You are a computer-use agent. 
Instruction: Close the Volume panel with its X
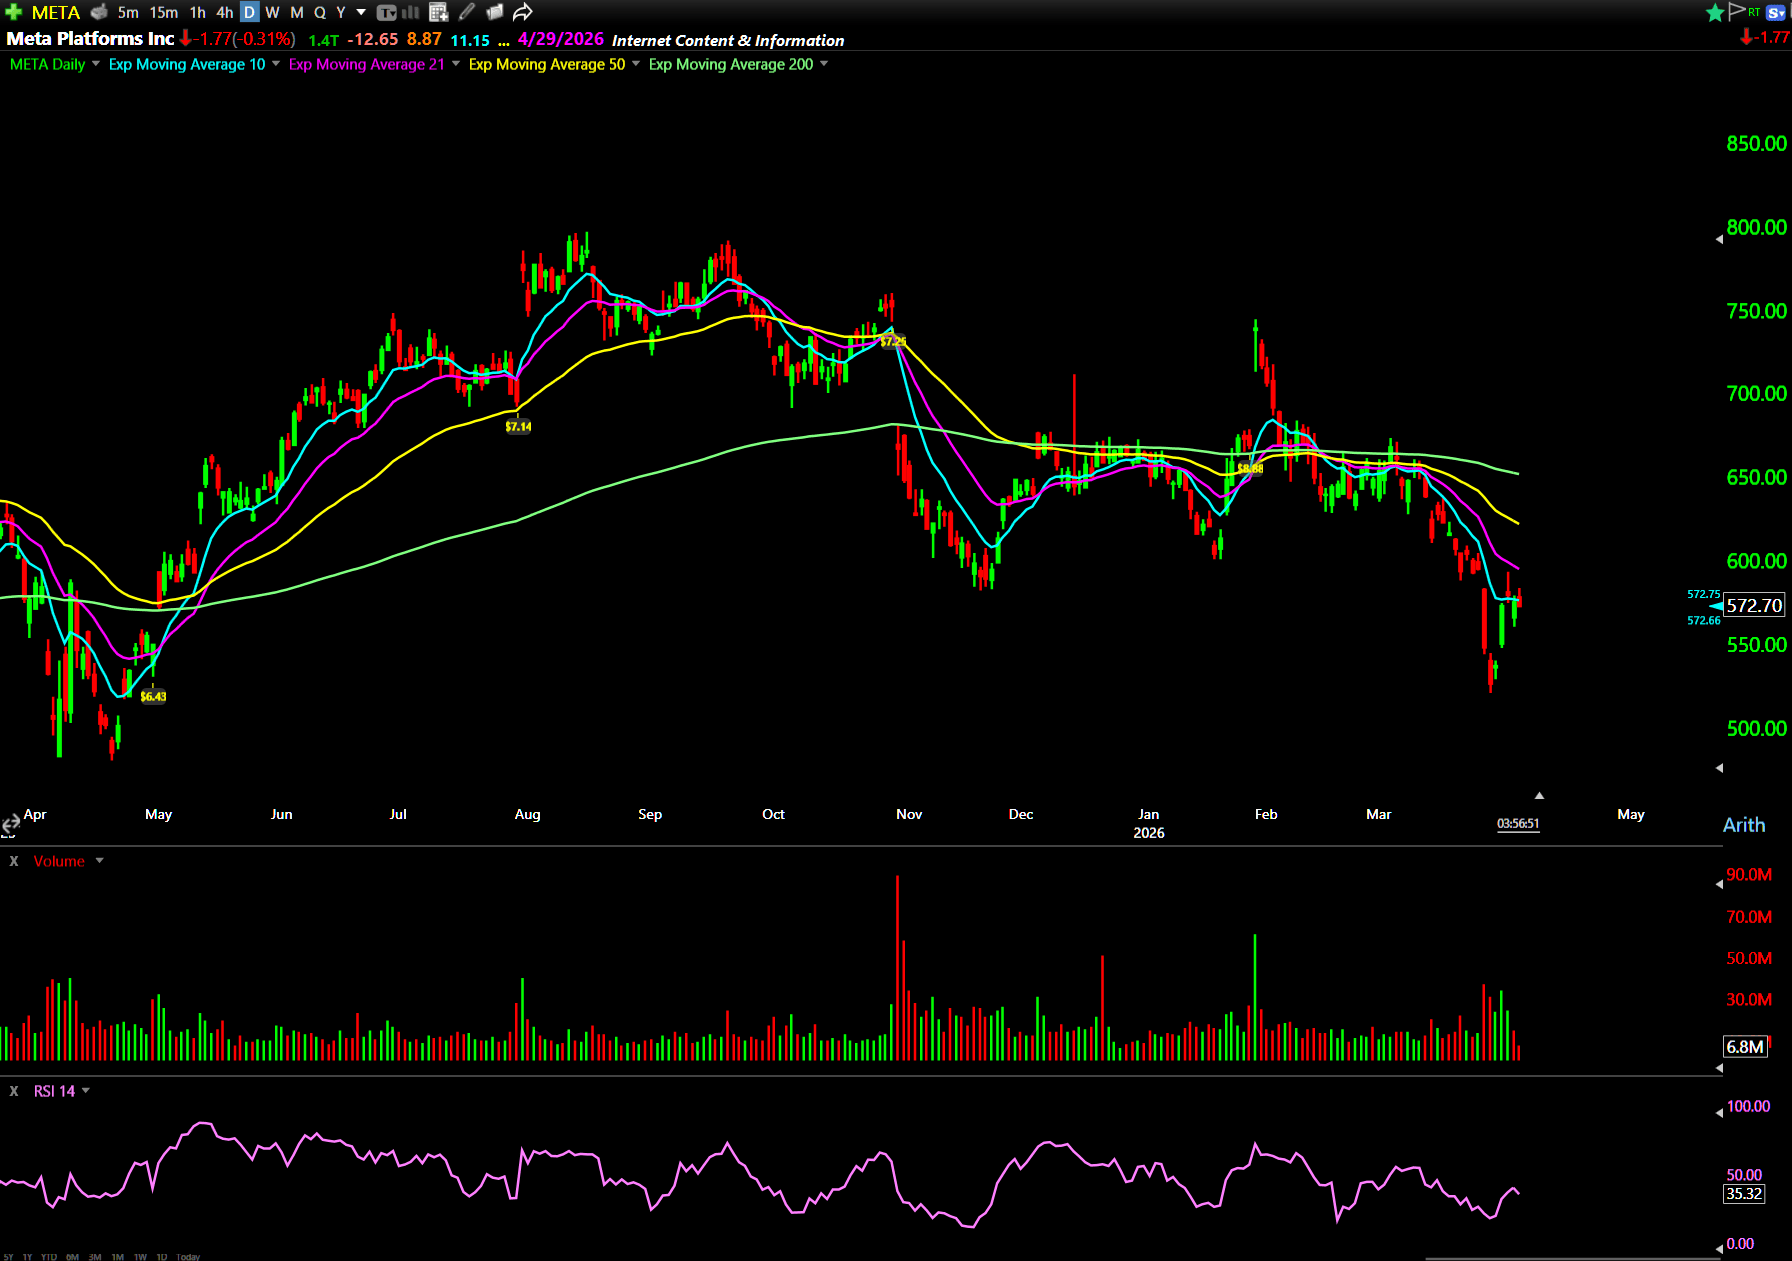[14, 861]
